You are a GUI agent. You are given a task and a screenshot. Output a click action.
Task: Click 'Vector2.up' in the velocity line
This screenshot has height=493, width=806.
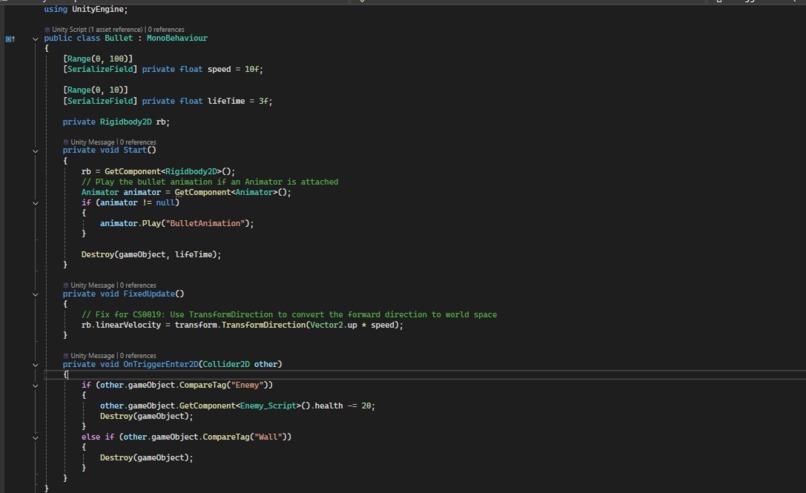coord(334,325)
